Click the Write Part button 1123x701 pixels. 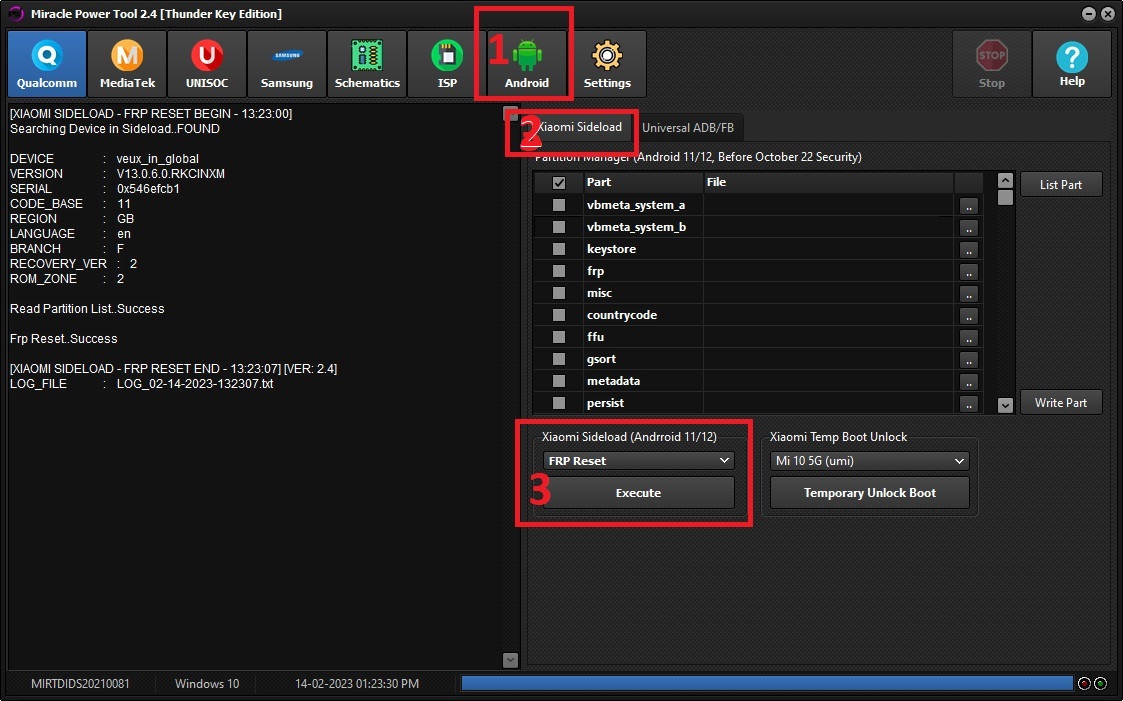(x=1061, y=402)
